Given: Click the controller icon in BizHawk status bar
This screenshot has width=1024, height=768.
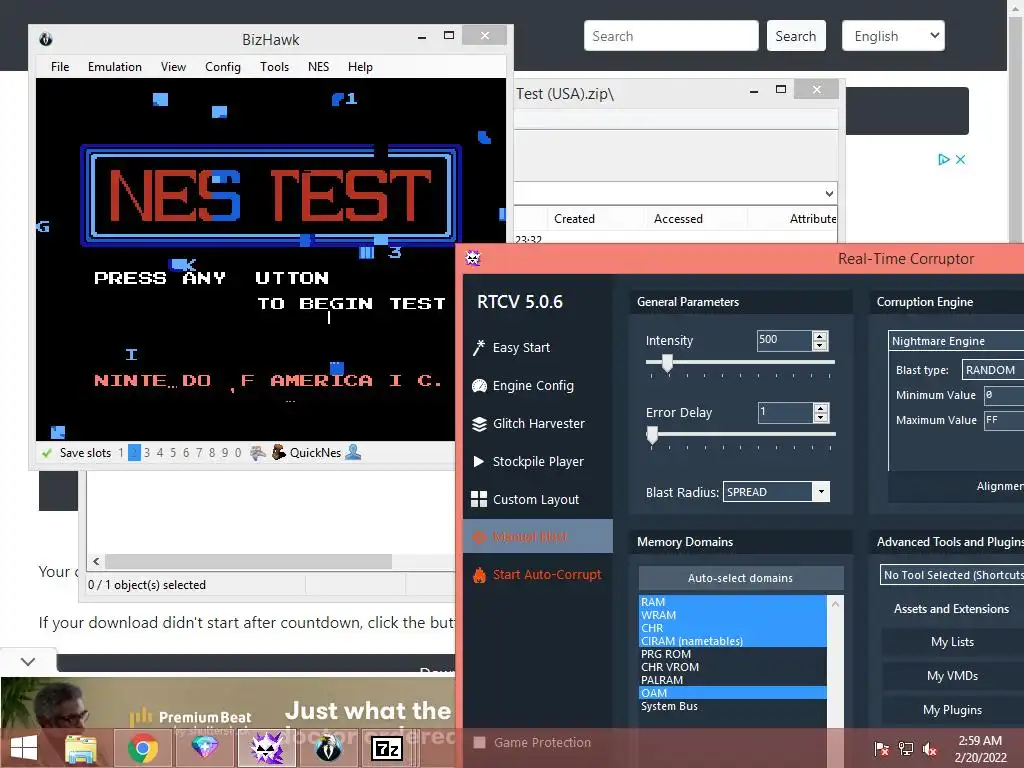Looking at the screenshot, I should [x=258, y=453].
